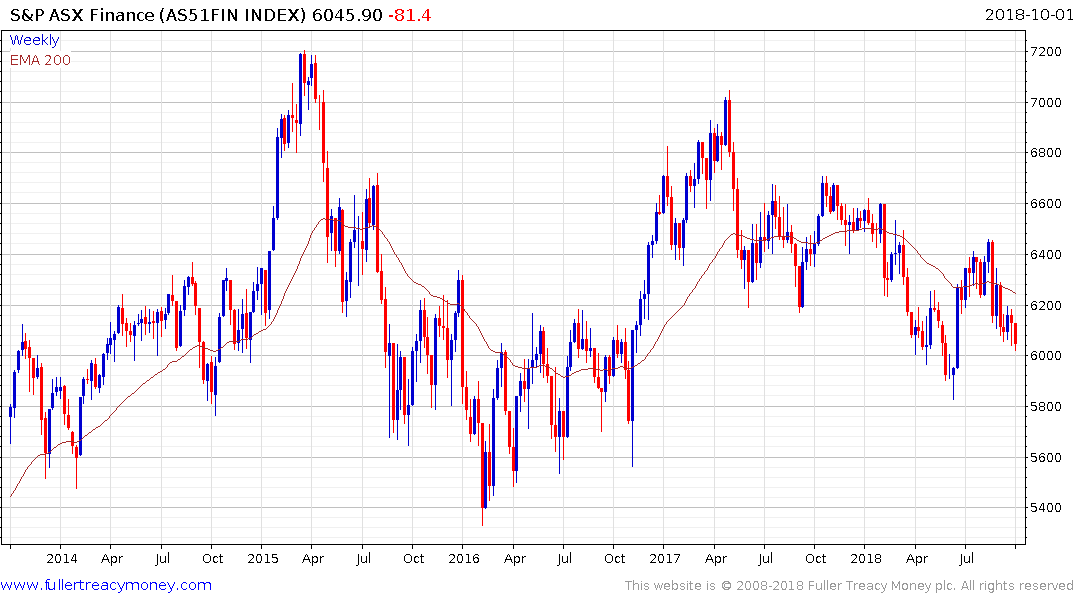Image resolution: width=1075 pixels, height=600 pixels.
Task: Open the www.fullertreacymoney.com link
Action: click(x=106, y=585)
